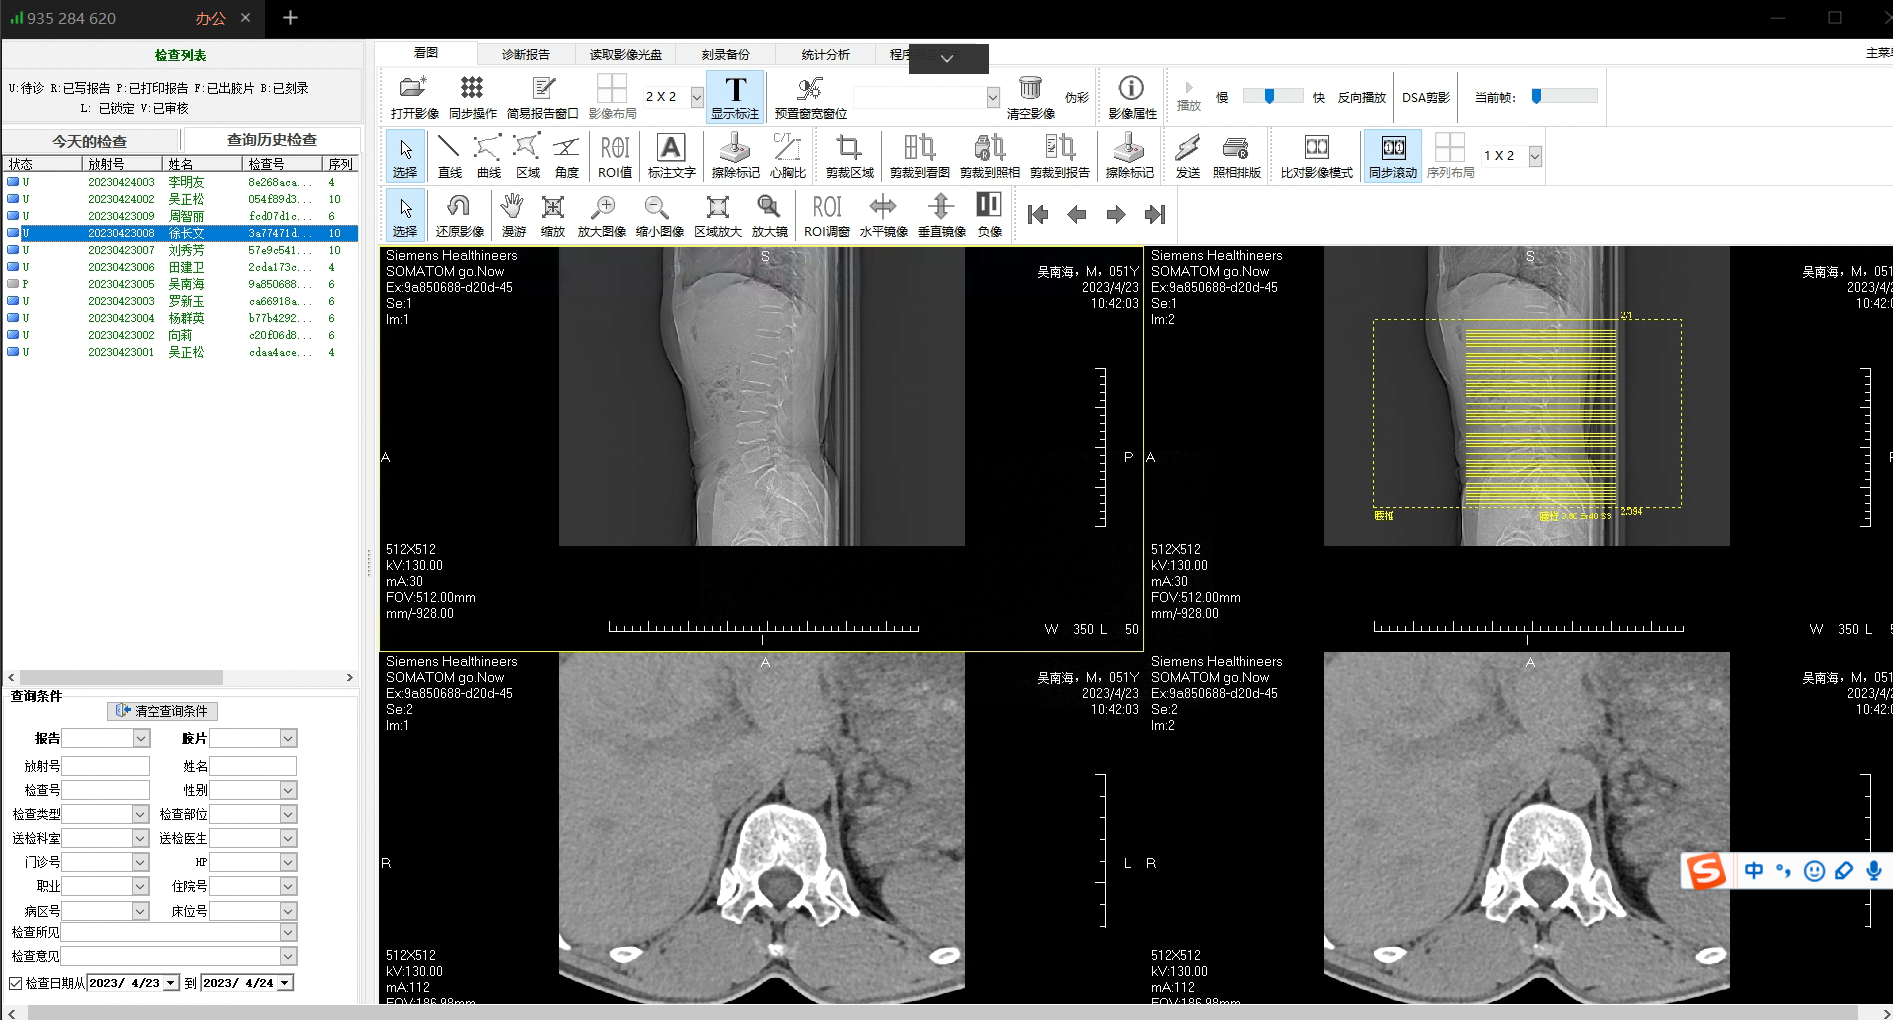This screenshot has width=1893, height=1020.
Task: Open the 查询历史检查 tab
Action: pos(271,140)
